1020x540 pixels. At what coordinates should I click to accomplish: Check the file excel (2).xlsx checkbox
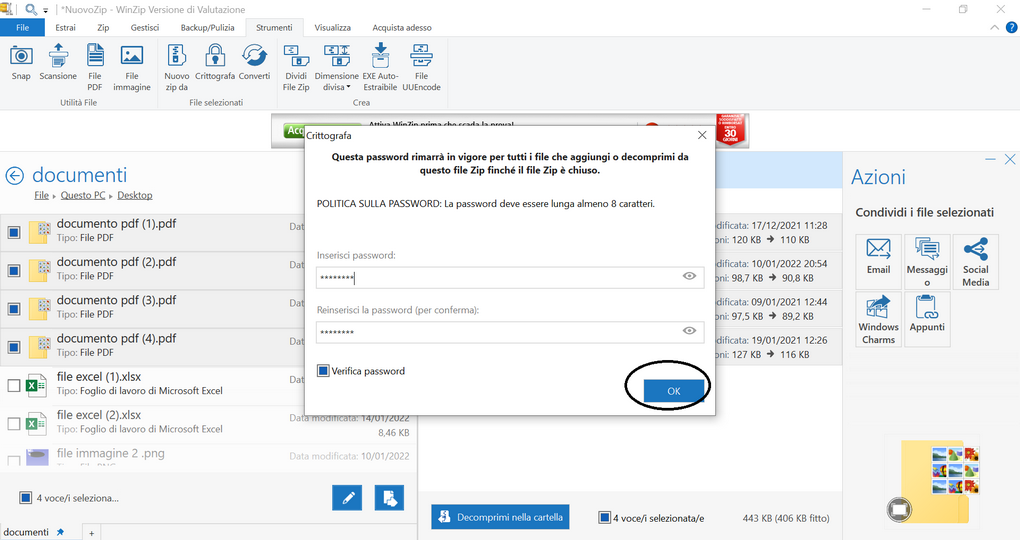coord(14,424)
